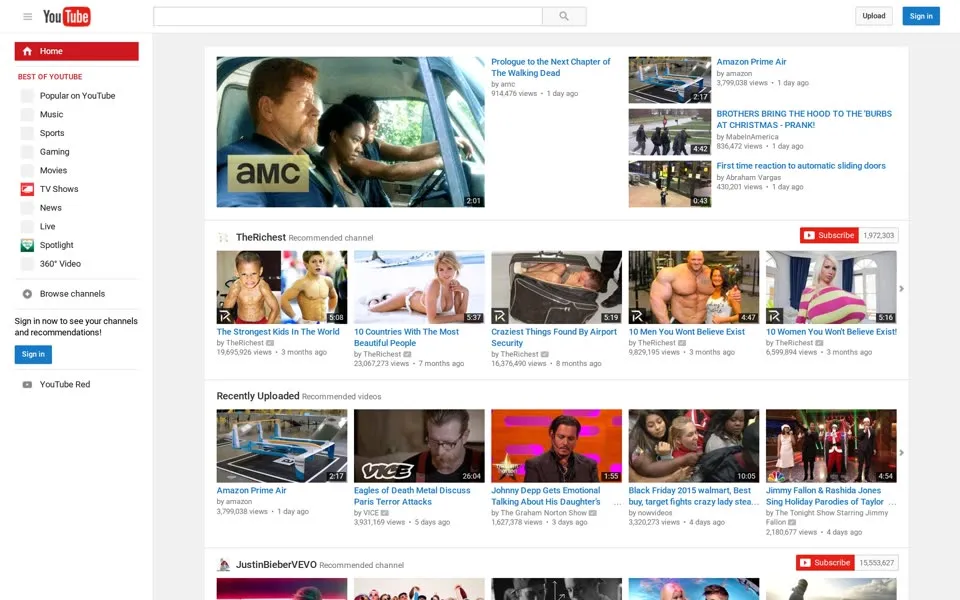Click the Movies sidebar icon

(27, 170)
